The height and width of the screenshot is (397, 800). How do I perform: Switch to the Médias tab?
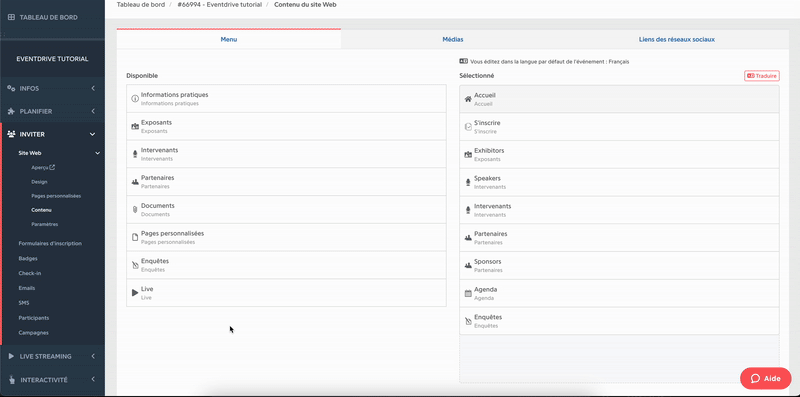453,39
